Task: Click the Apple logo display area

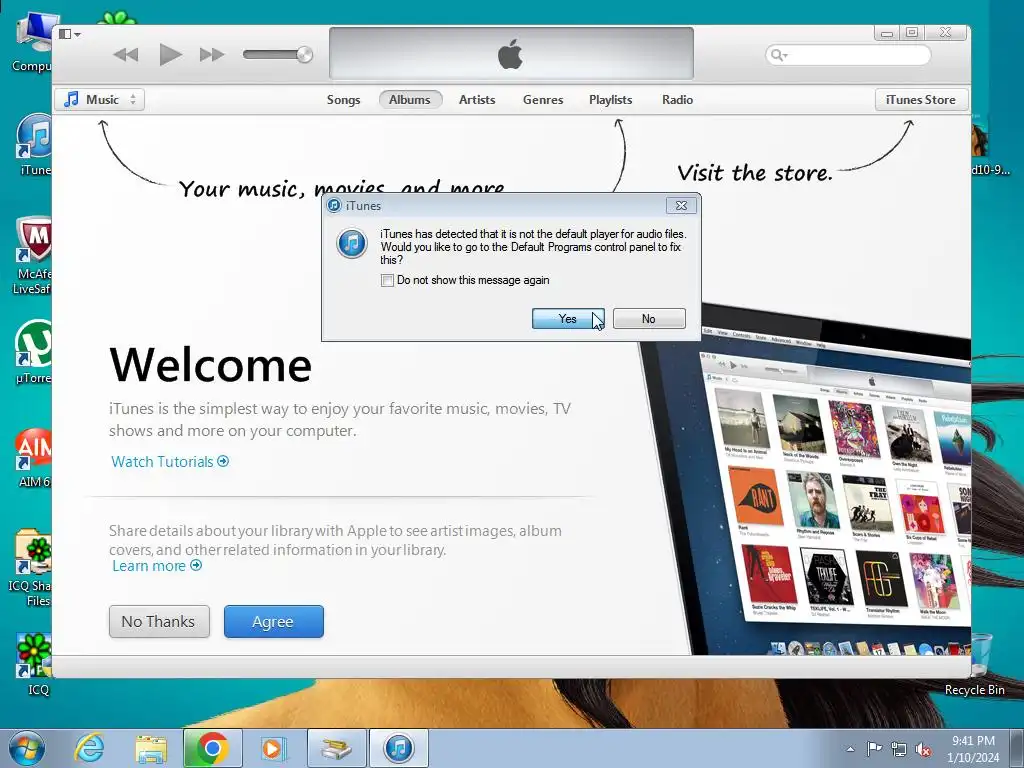Action: click(511, 54)
